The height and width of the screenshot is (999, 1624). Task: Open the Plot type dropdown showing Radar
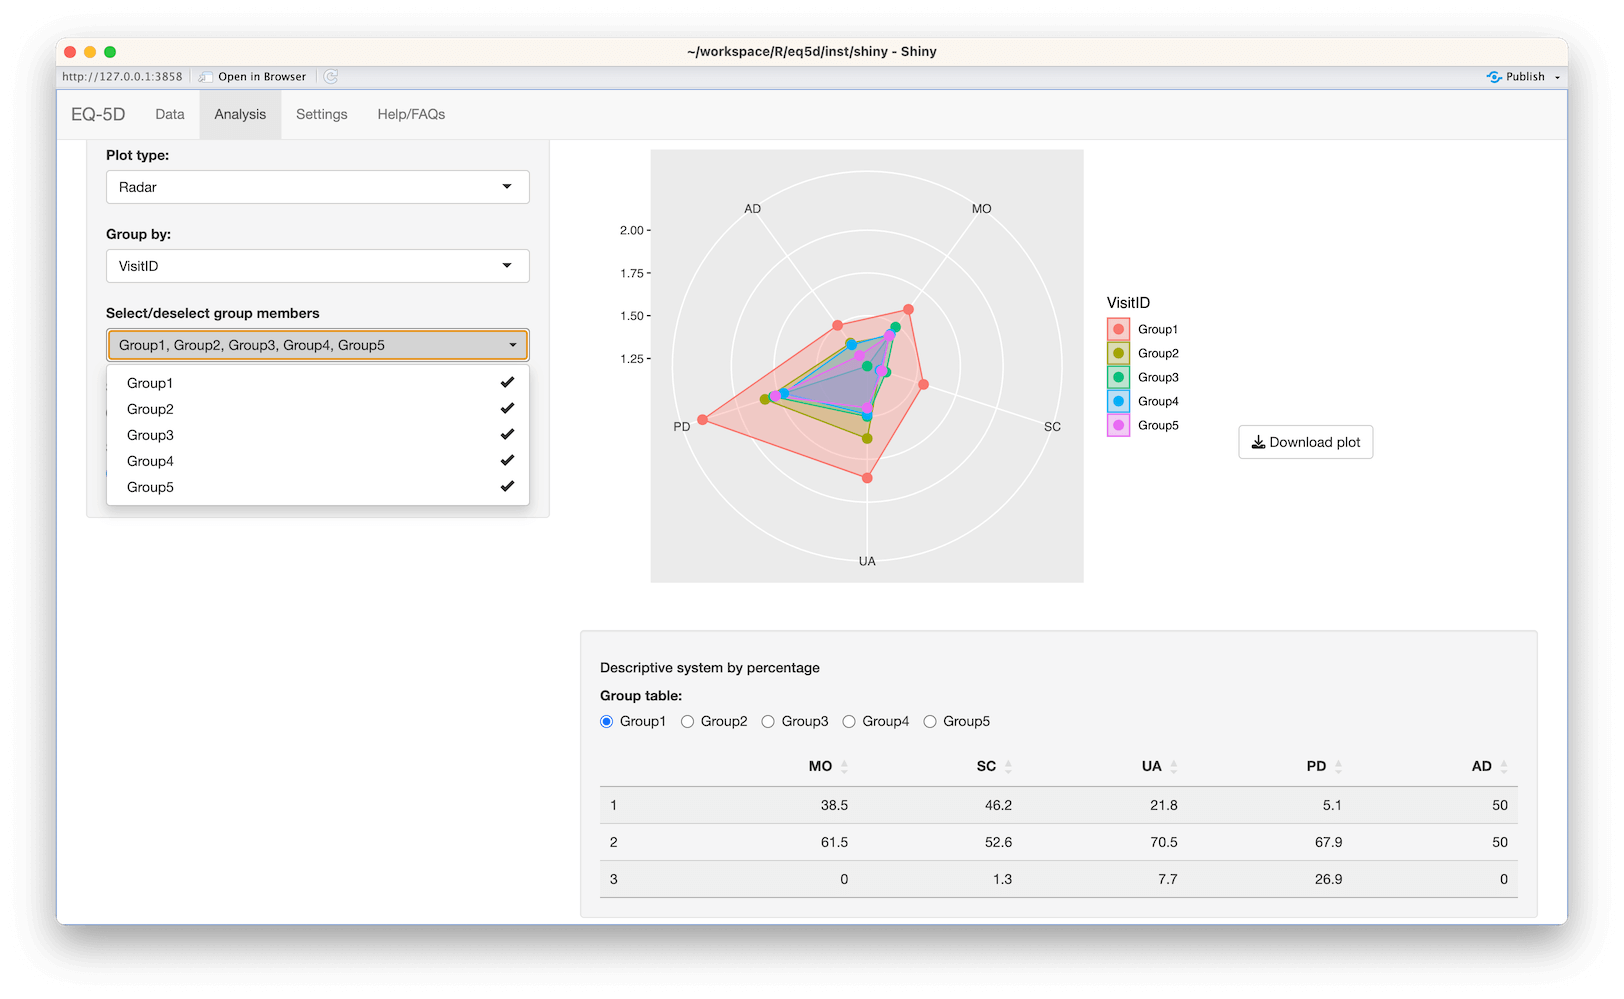[317, 187]
